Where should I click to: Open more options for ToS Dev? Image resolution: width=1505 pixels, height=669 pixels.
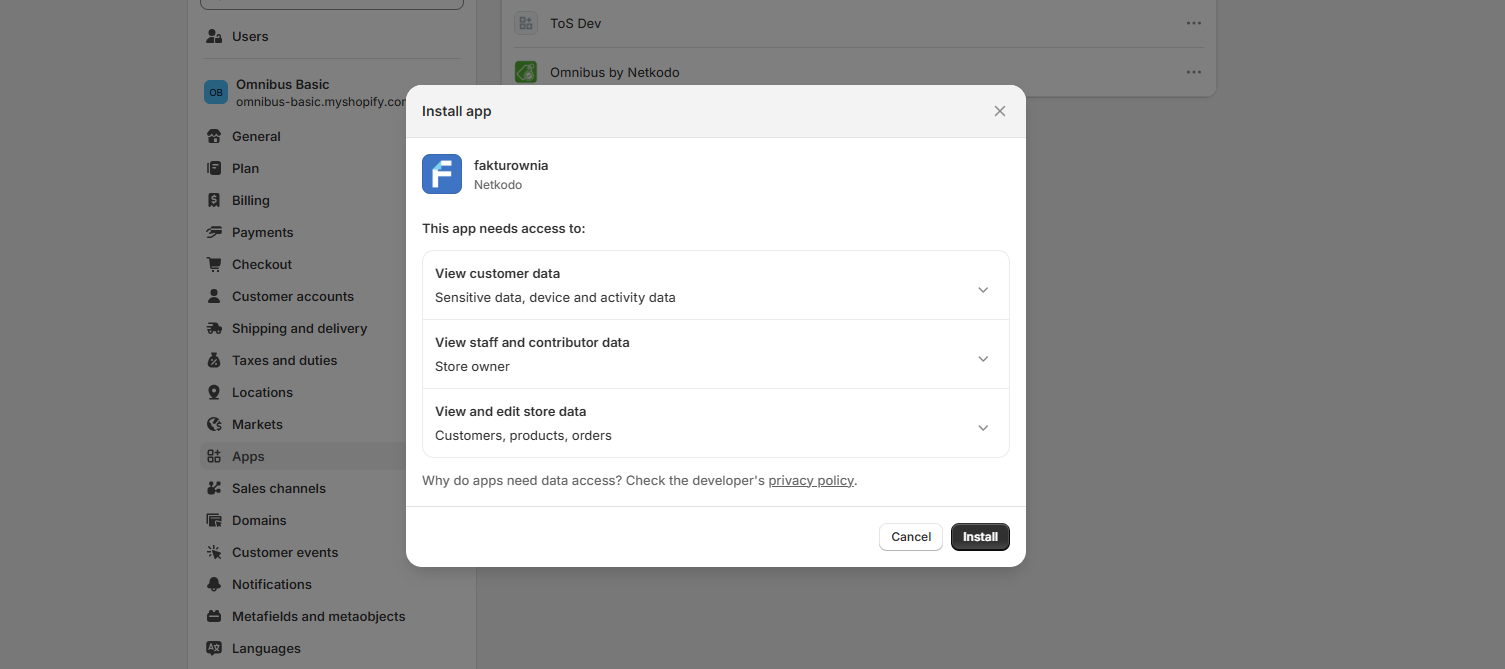tap(1194, 23)
